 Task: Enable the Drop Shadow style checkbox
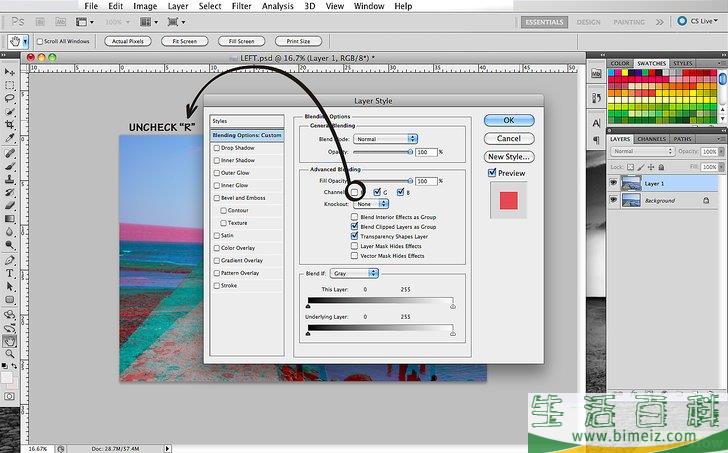click(x=216, y=148)
